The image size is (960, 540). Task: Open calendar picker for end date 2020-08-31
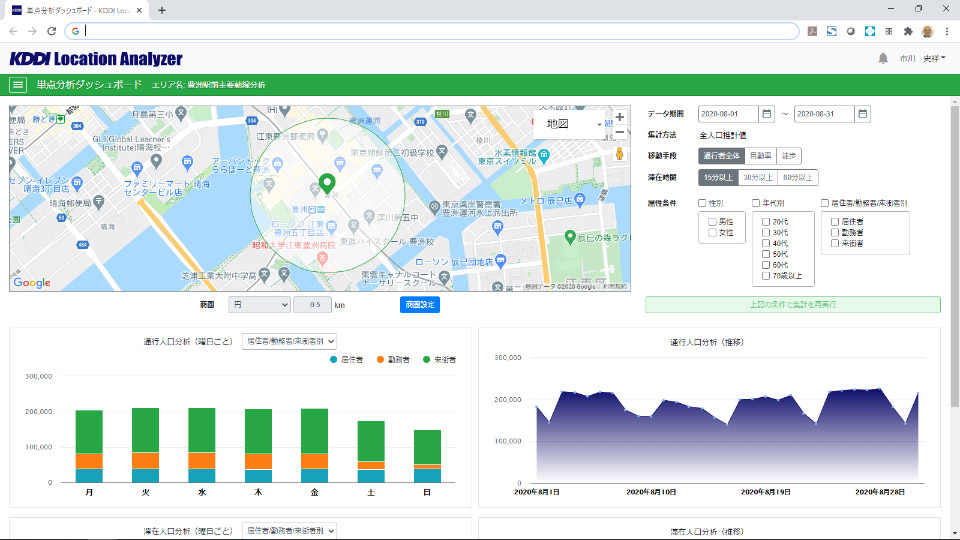pos(863,114)
